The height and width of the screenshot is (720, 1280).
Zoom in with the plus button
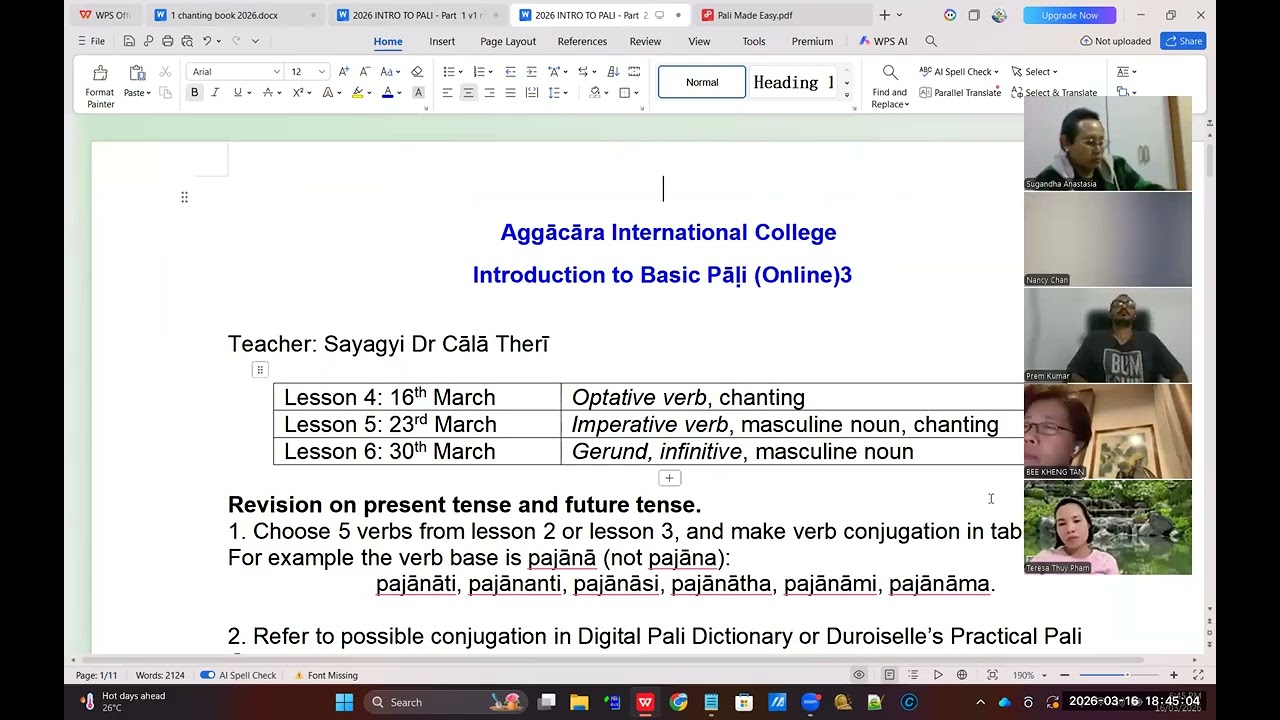[x=1174, y=675]
